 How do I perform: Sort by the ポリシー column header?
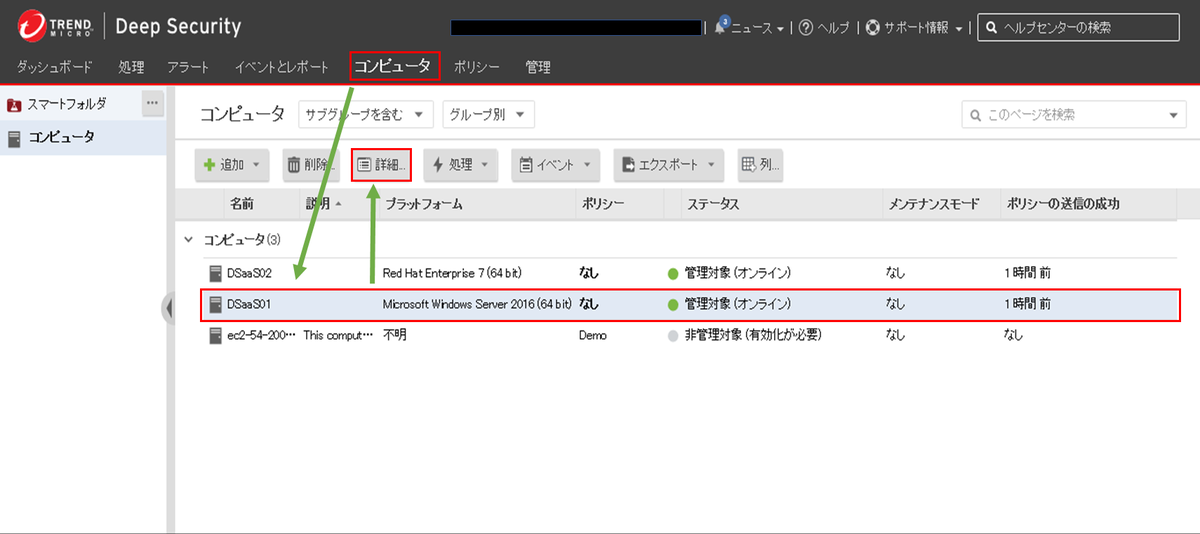603,204
